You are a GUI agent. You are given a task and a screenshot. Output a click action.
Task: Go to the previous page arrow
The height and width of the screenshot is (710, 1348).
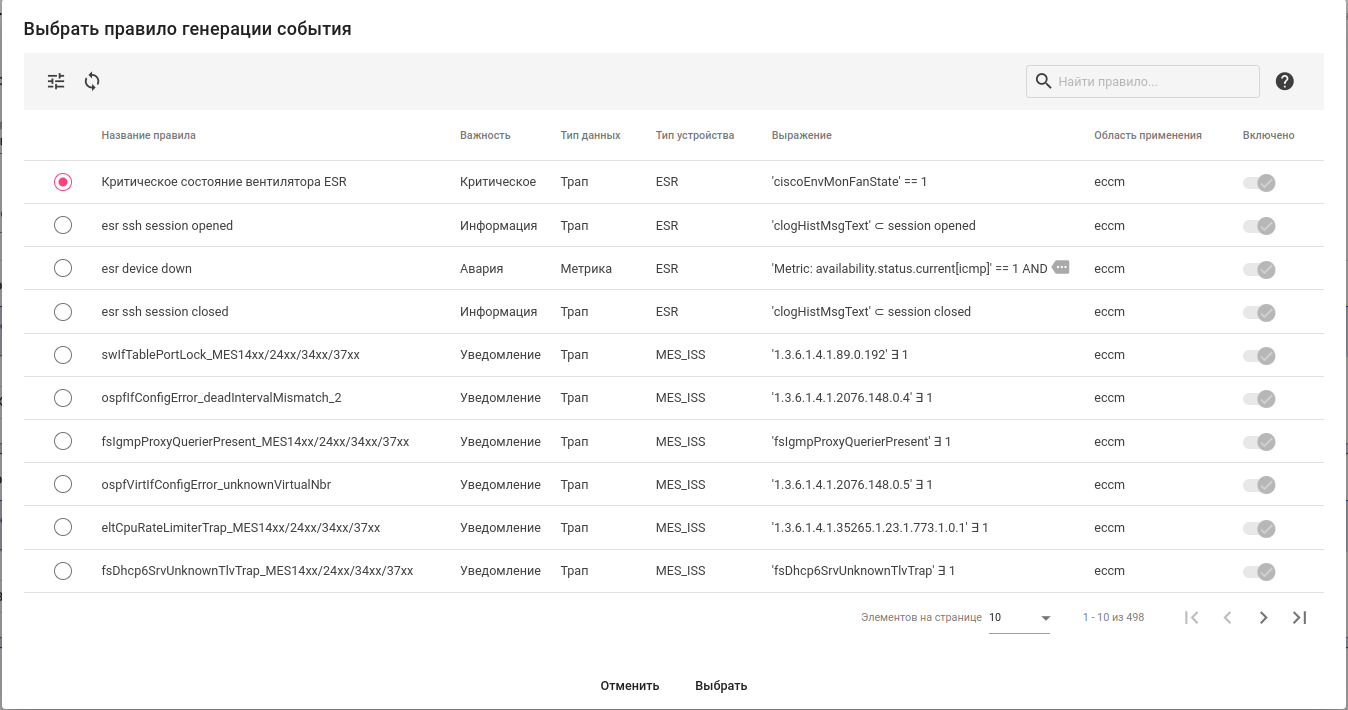point(1228,618)
